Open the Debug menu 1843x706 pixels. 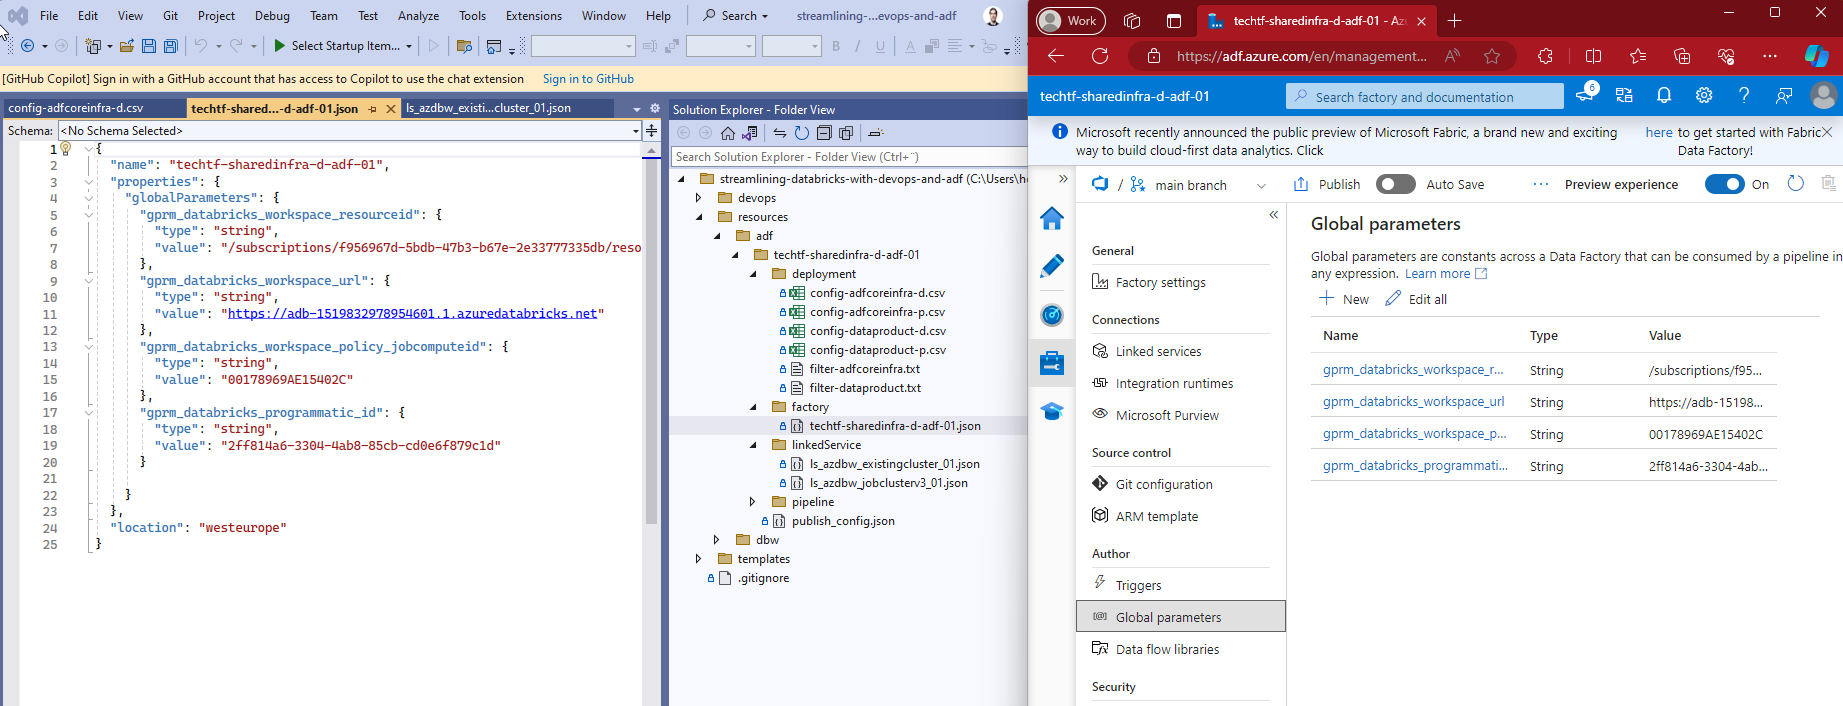coord(272,16)
